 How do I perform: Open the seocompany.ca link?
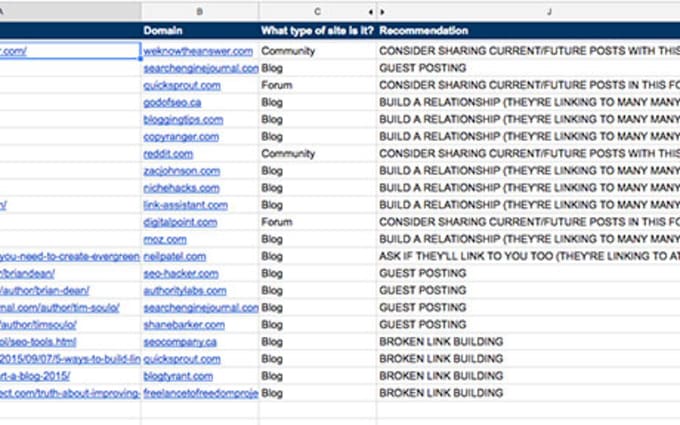180,342
